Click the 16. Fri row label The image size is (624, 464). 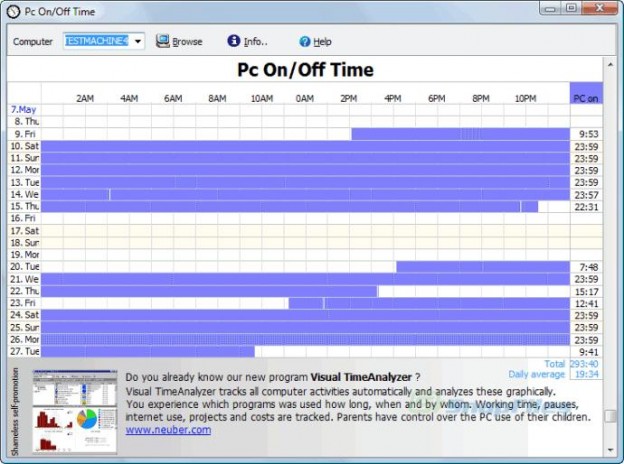[x=23, y=218]
